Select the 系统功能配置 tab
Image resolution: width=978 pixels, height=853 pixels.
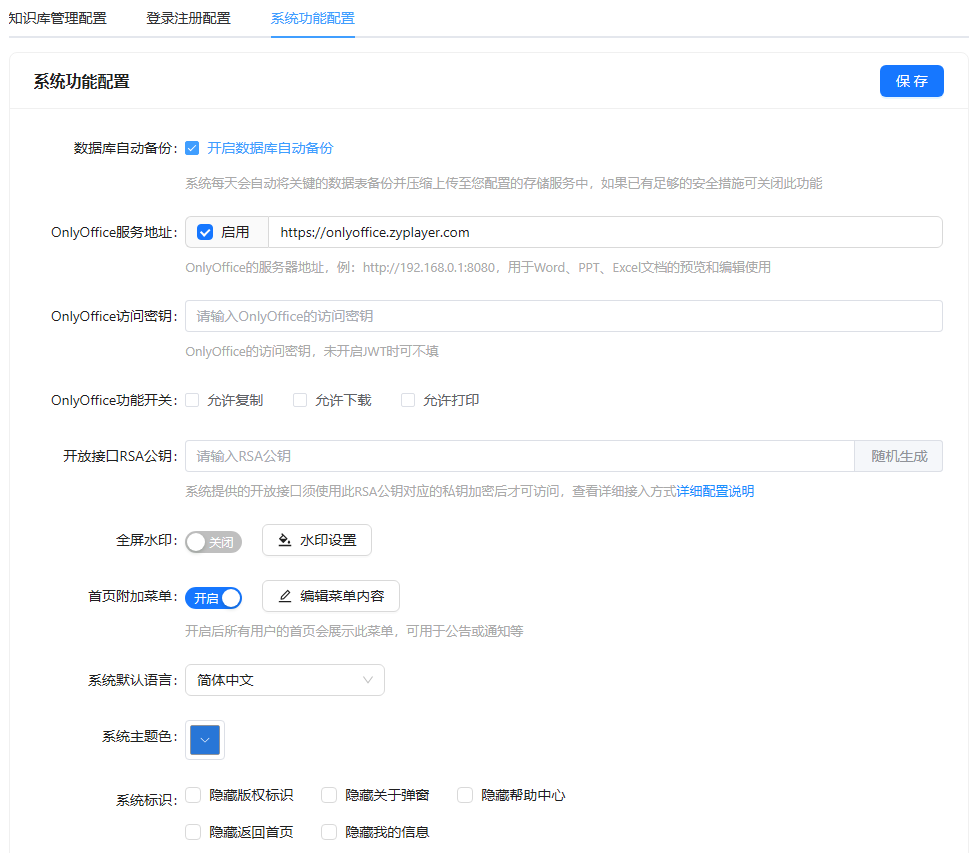pos(312,18)
